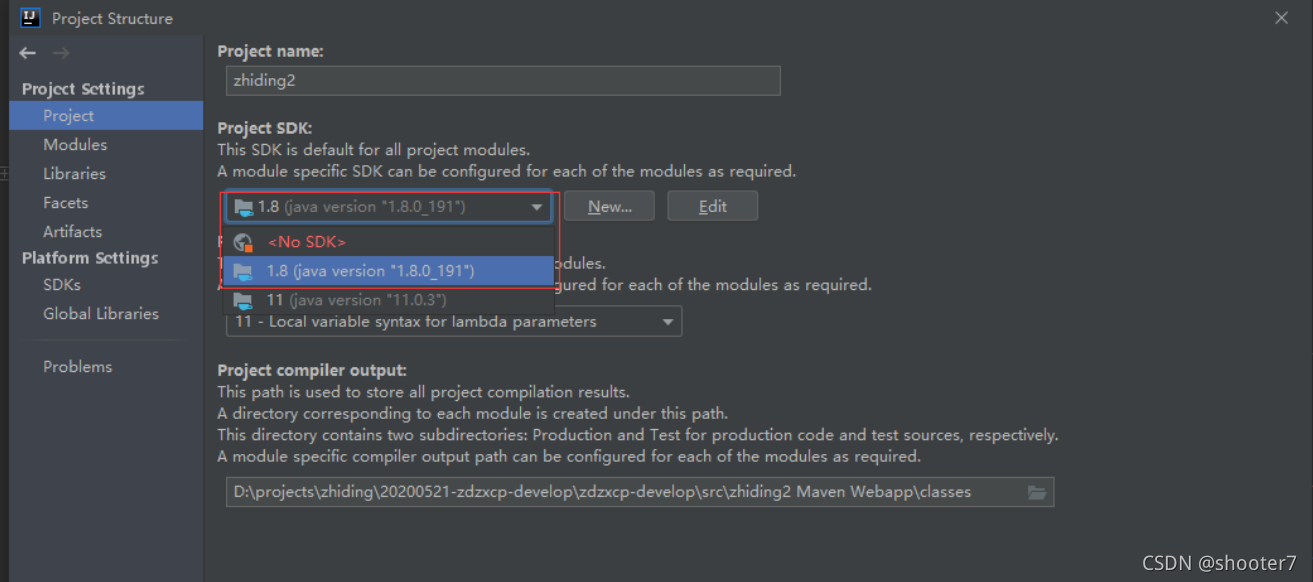
Task: Click the Project name input field
Action: pyautogui.click(x=503, y=81)
